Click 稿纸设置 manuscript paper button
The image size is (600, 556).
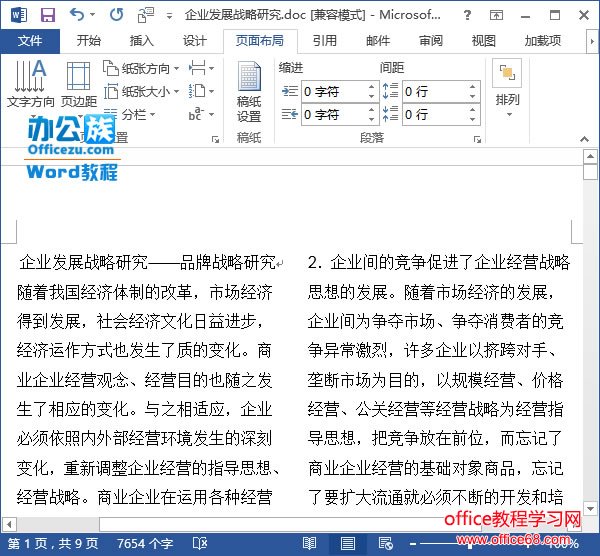point(249,92)
